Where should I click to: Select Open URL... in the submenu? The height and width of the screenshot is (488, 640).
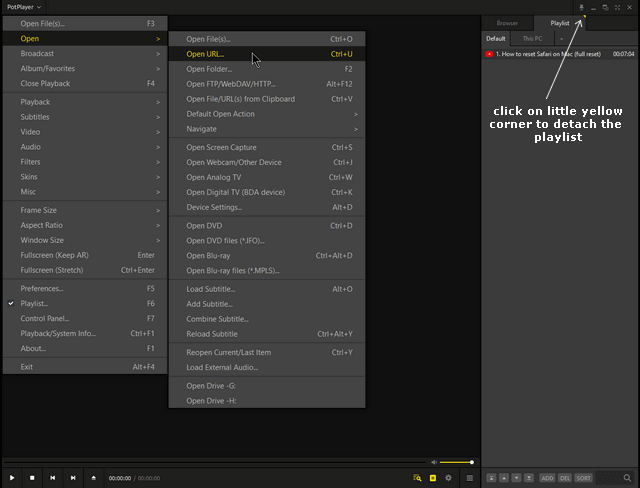267,54
